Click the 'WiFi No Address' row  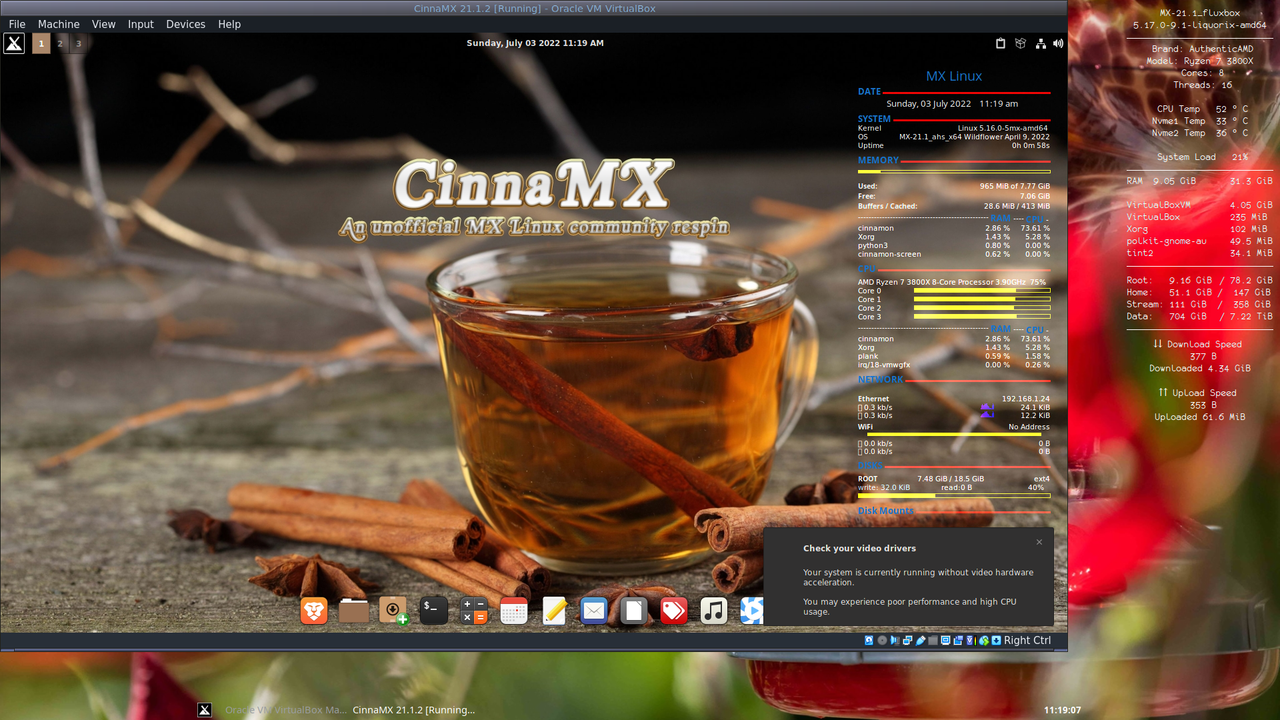click(x=954, y=427)
